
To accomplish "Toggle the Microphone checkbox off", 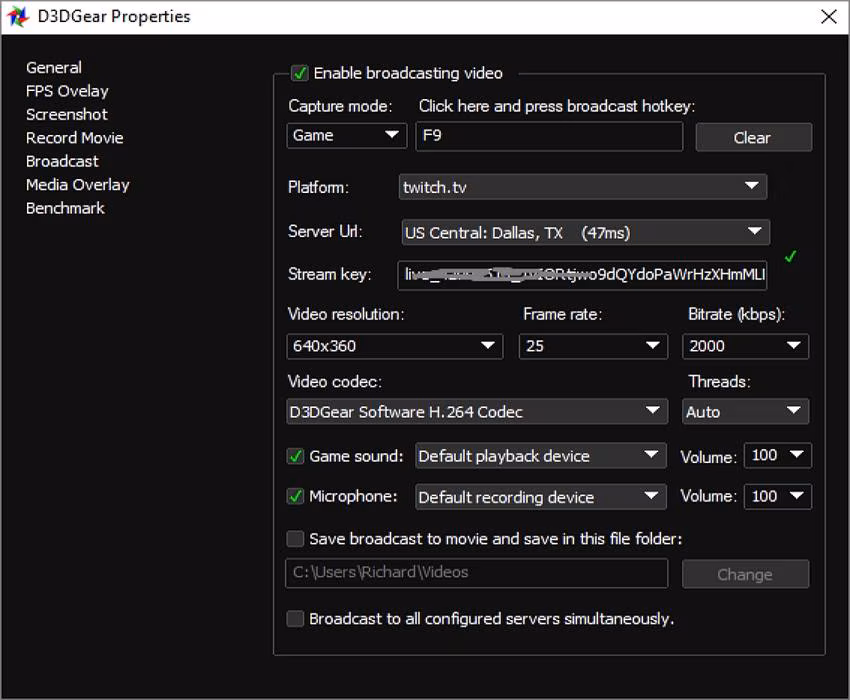I will 296,496.
